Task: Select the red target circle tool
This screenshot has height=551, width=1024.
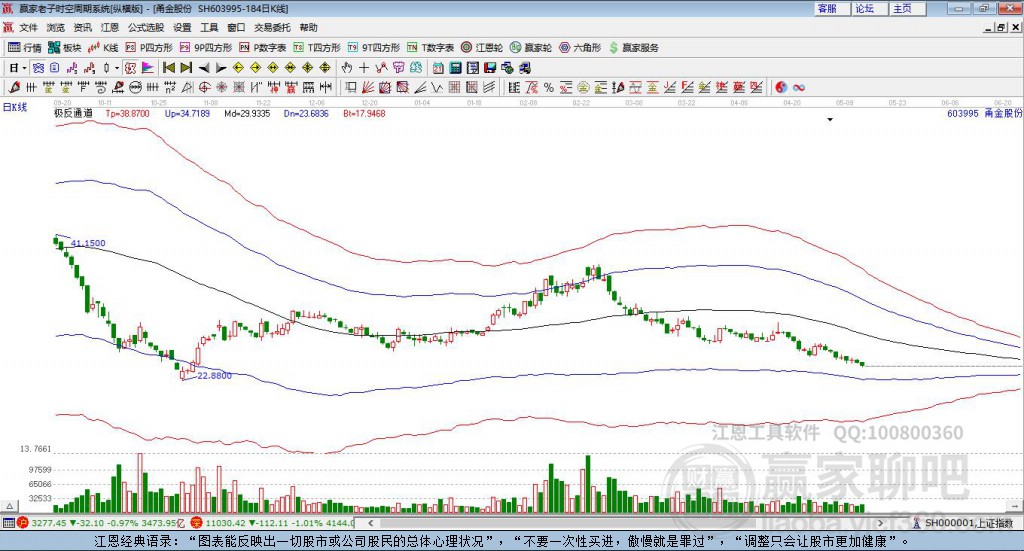Action: coord(204,87)
